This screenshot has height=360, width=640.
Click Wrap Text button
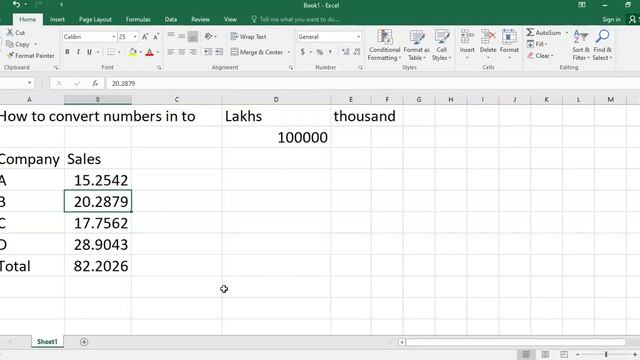248,36
